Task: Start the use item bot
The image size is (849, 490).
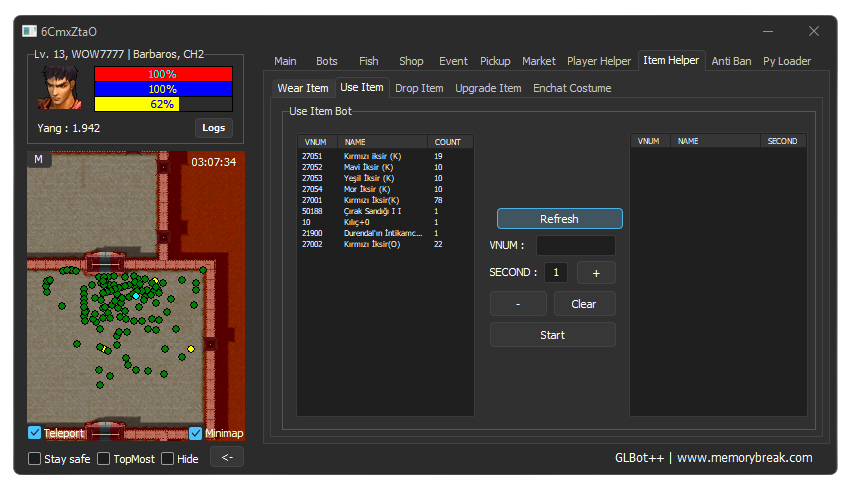Action: [552, 335]
